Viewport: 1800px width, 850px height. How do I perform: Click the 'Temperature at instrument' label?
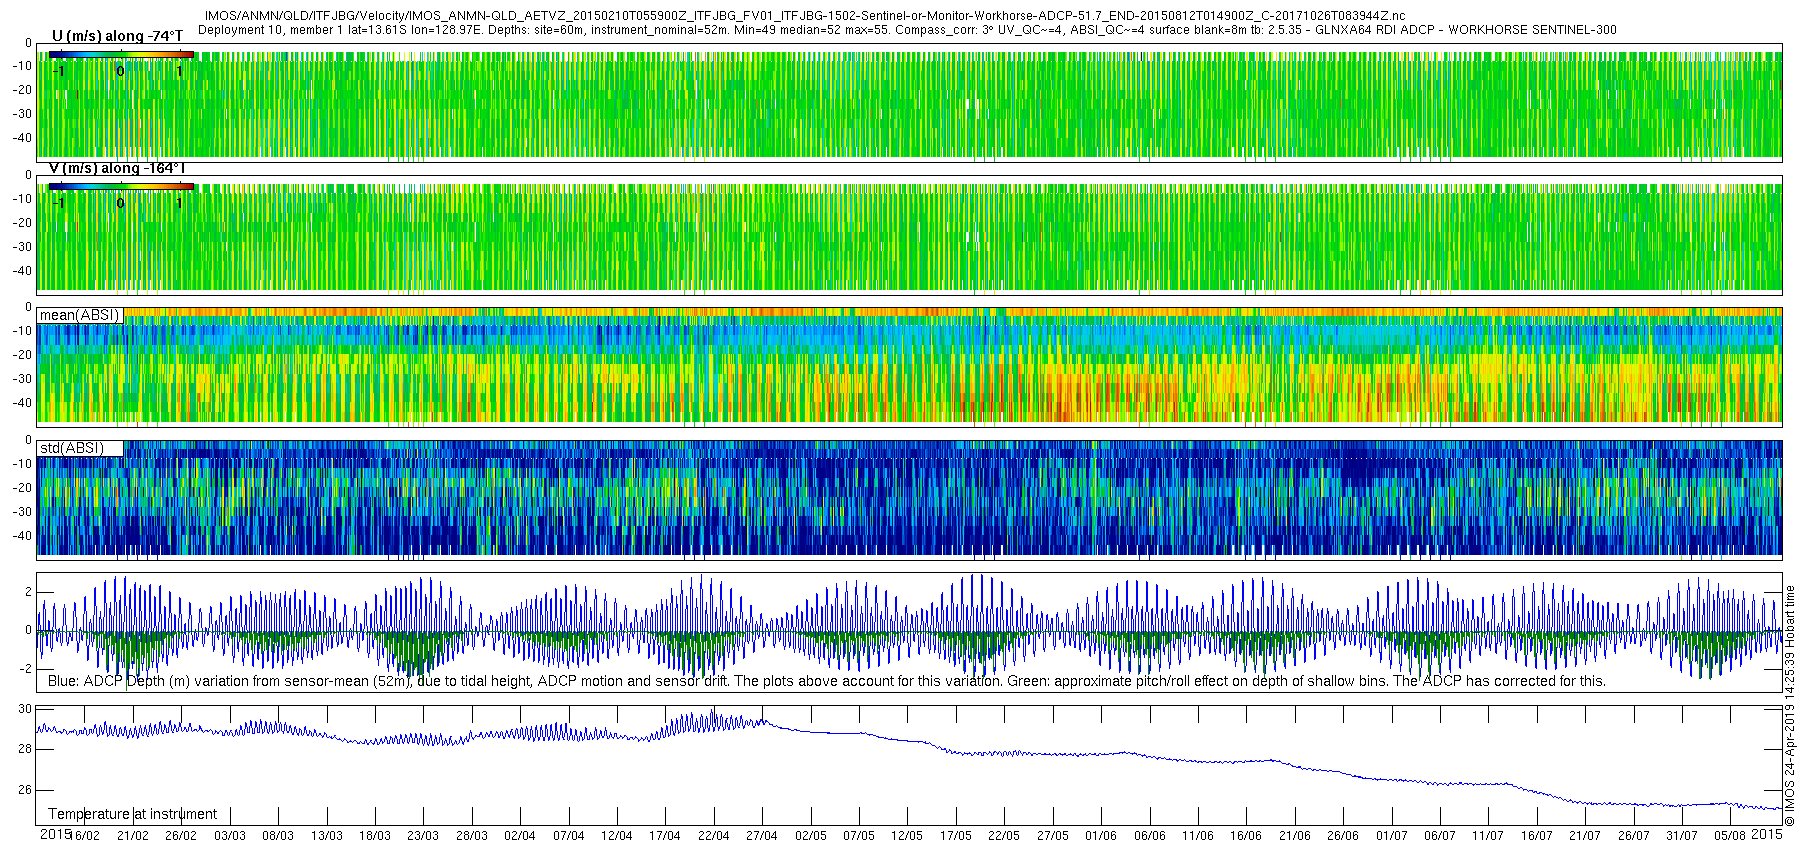tap(132, 814)
